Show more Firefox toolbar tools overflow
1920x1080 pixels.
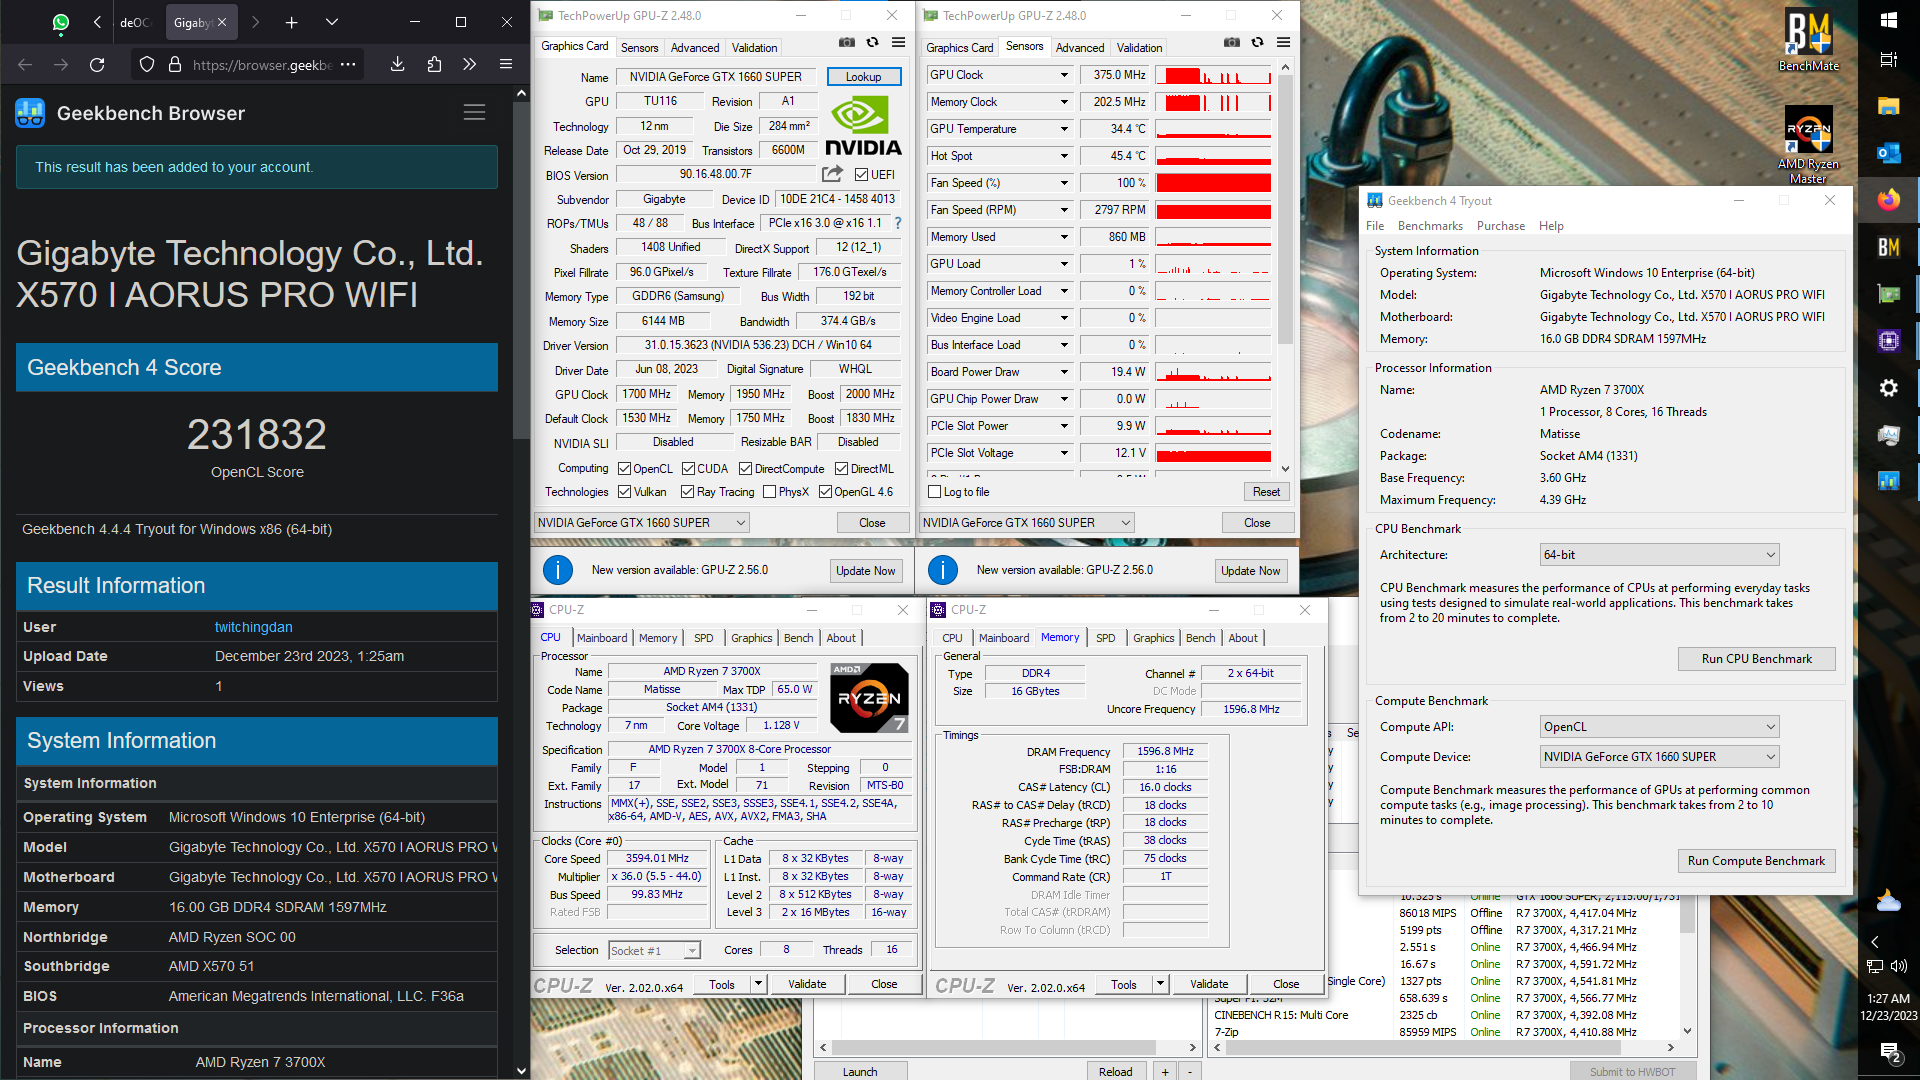click(x=470, y=65)
